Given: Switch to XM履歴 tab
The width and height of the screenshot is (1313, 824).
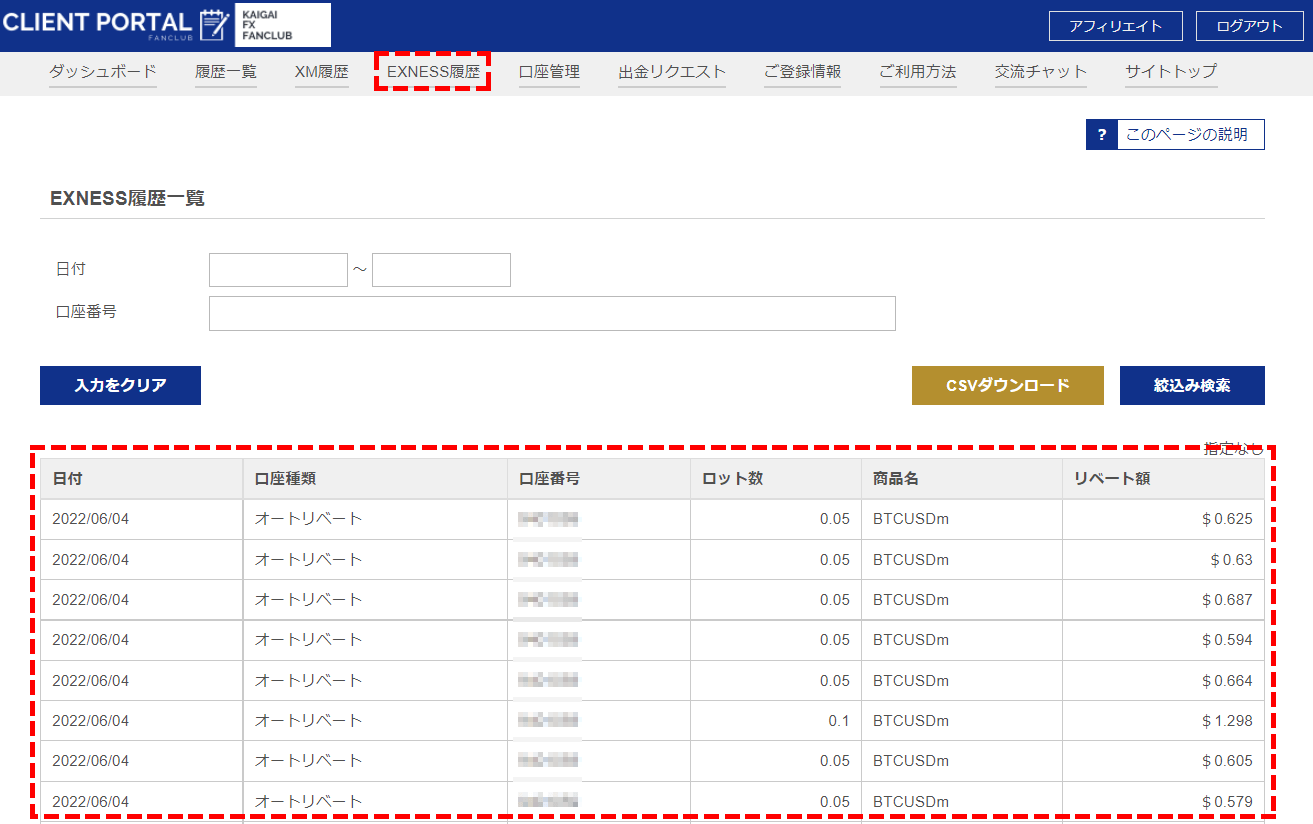Looking at the screenshot, I should coord(322,72).
